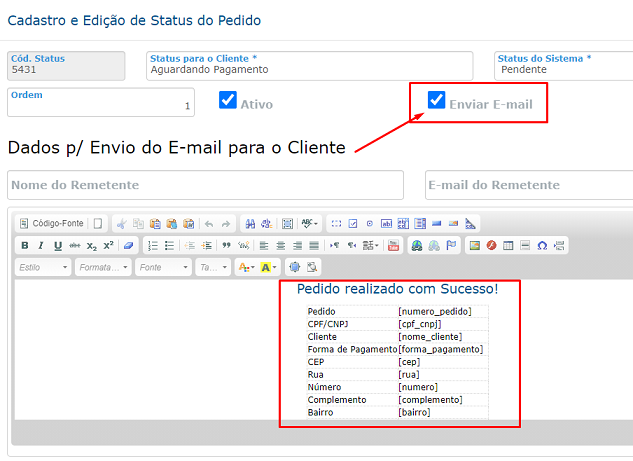Viewport: 633px width, 461px height.
Task: Open the Estilo dropdown
Action: pos(44,267)
